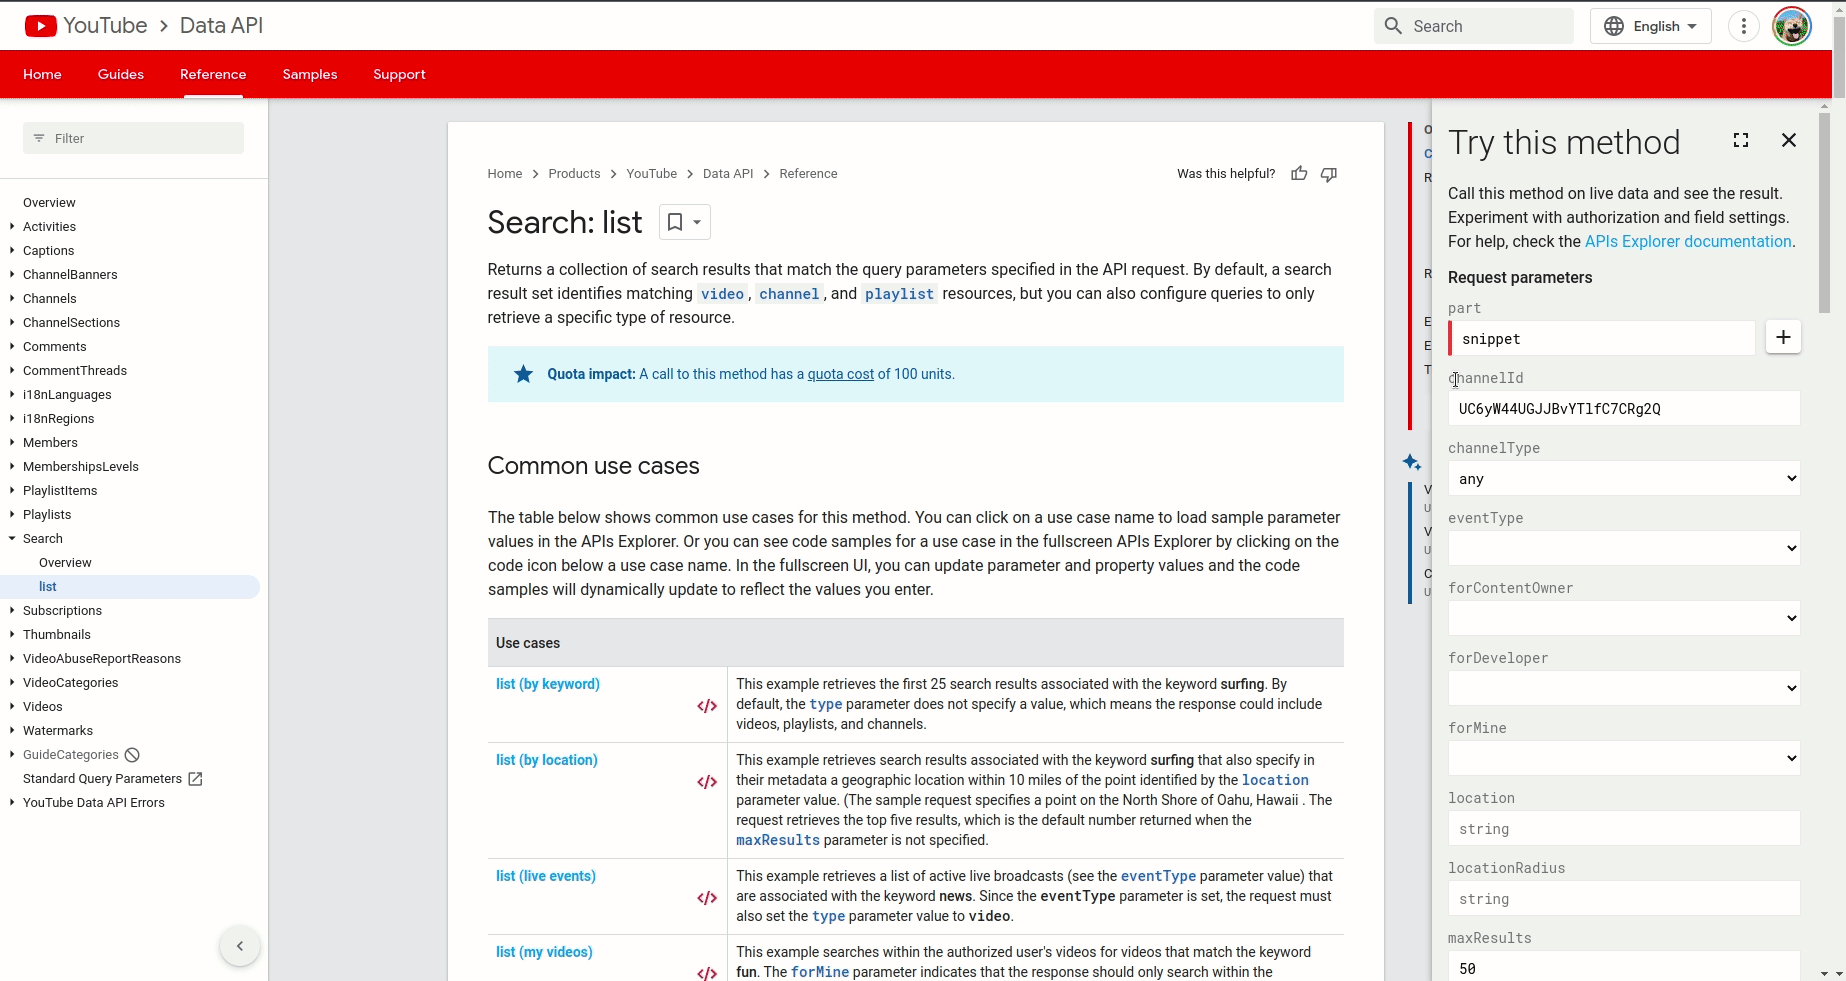The image size is (1846, 981).
Task: Rate the page helpful with thumbs up
Action: (1298, 173)
